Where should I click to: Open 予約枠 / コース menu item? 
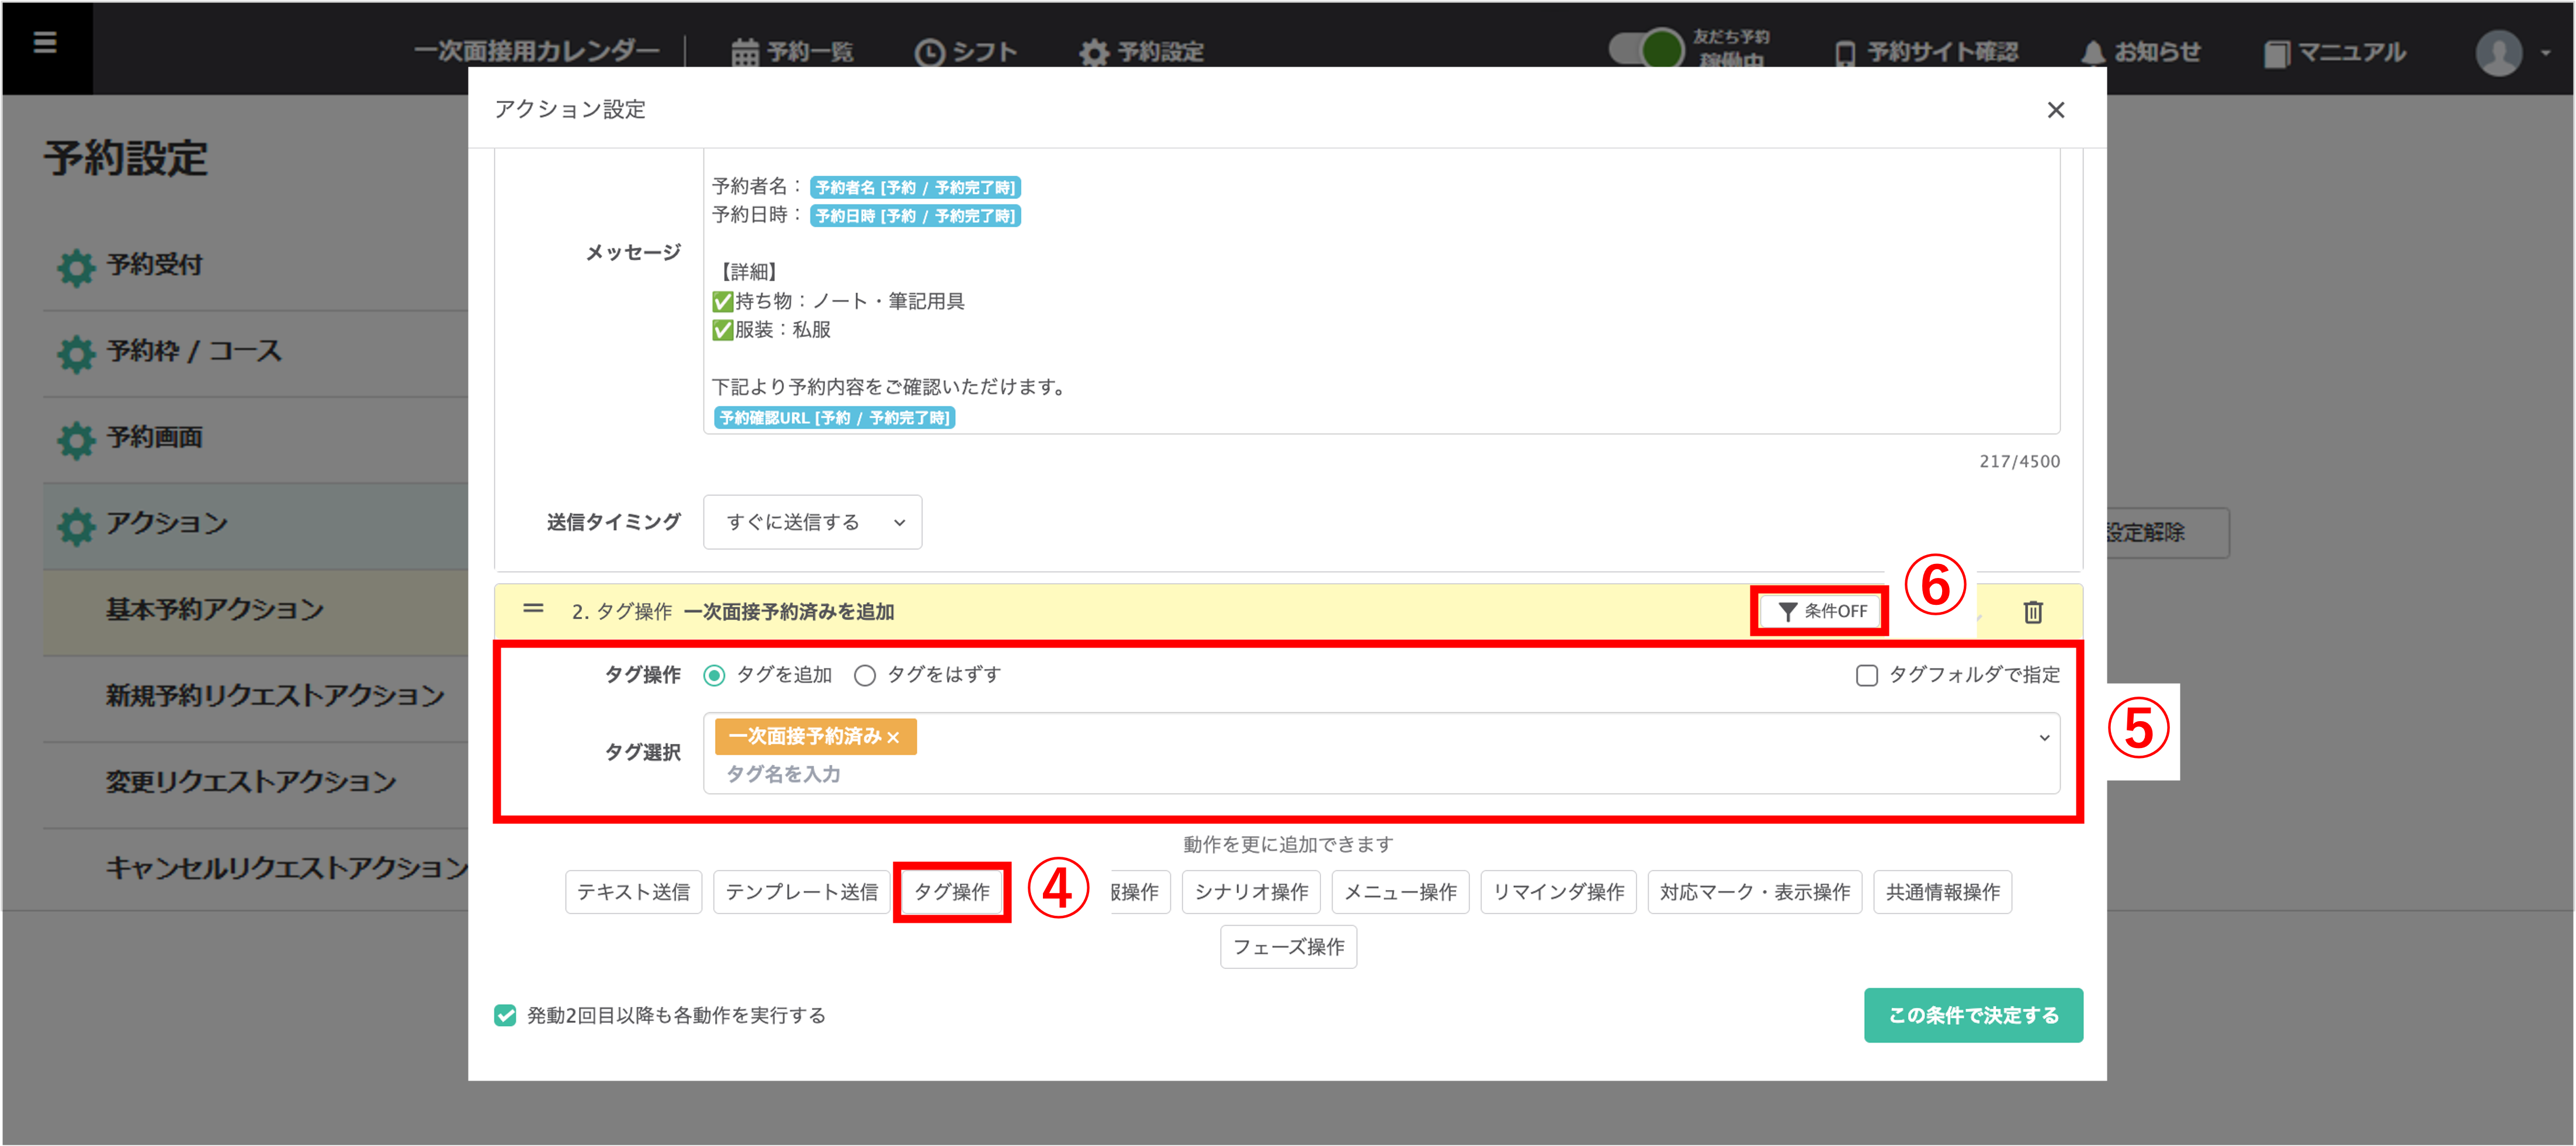click(x=194, y=352)
